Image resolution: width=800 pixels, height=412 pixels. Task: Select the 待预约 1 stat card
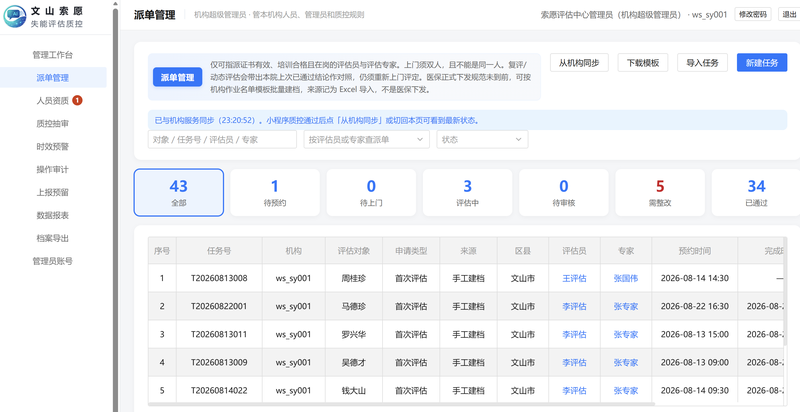(275, 193)
